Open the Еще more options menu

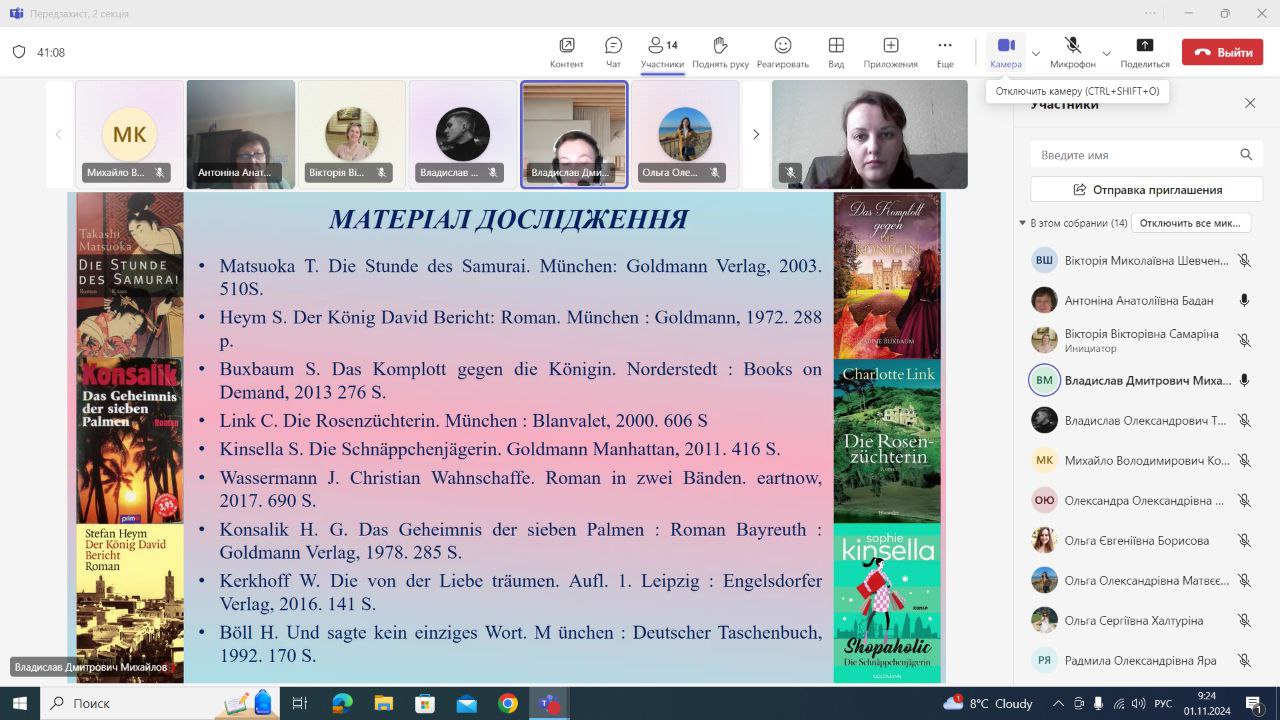click(945, 52)
